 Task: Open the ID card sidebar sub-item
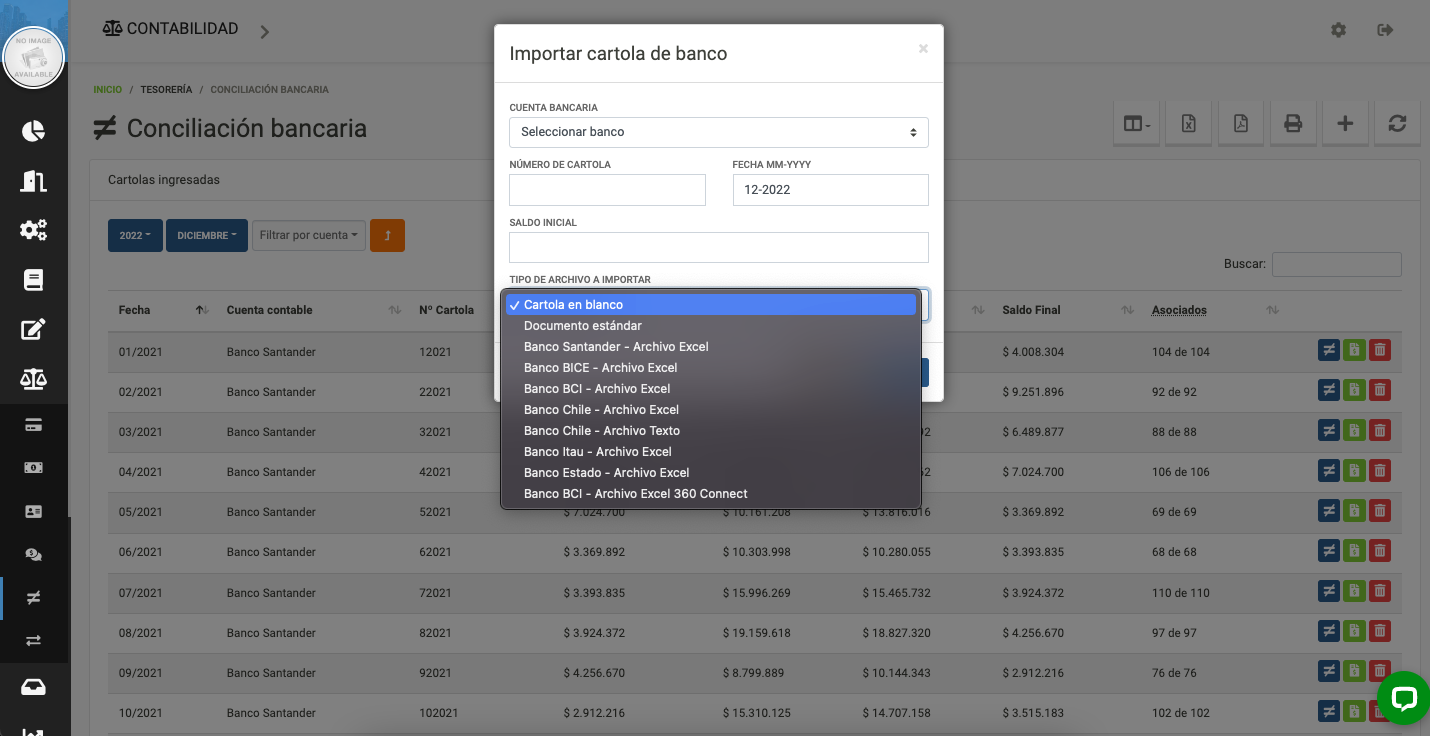point(34,511)
